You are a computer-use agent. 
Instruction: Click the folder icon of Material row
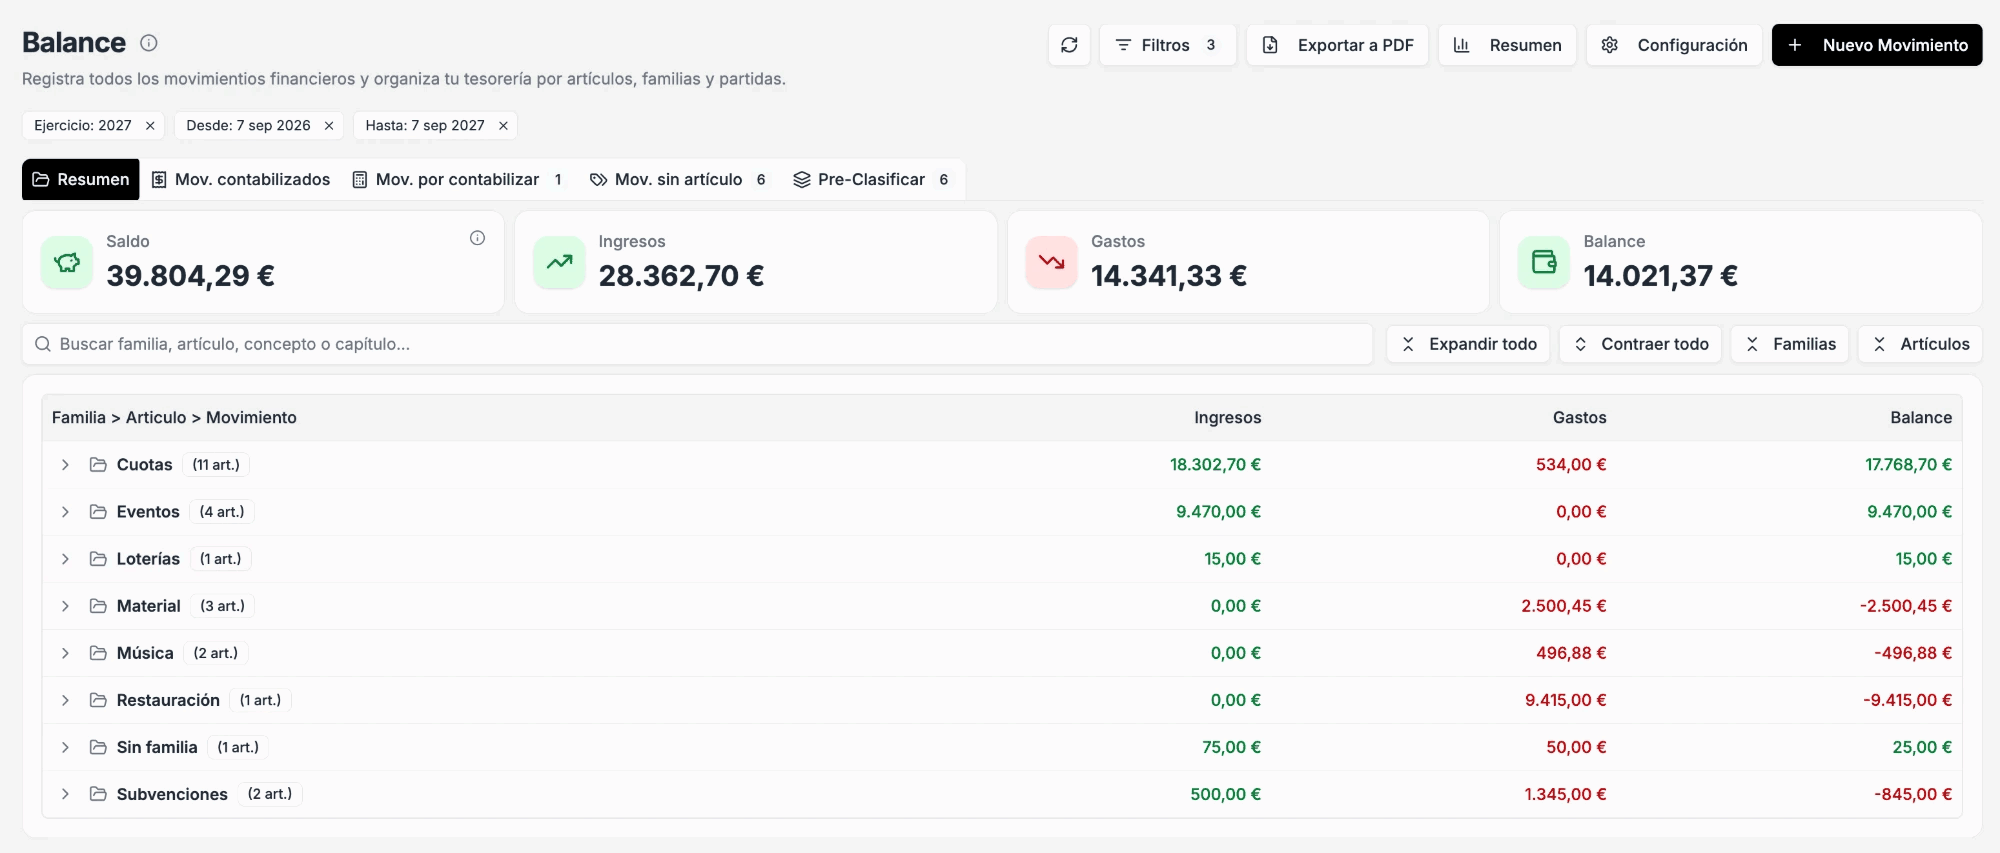pyautogui.click(x=98, y=606)
